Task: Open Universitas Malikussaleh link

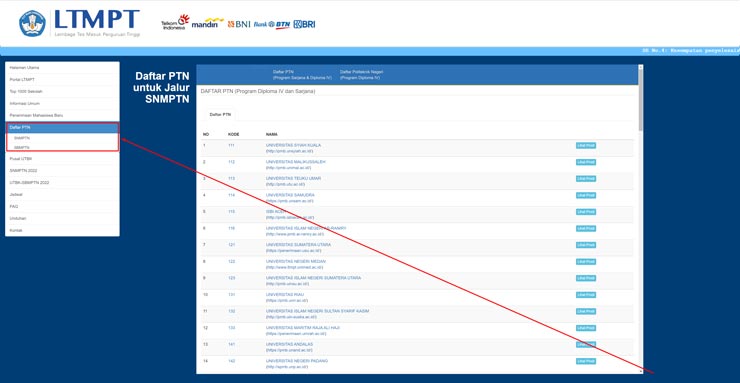Action: pos(295,162)
